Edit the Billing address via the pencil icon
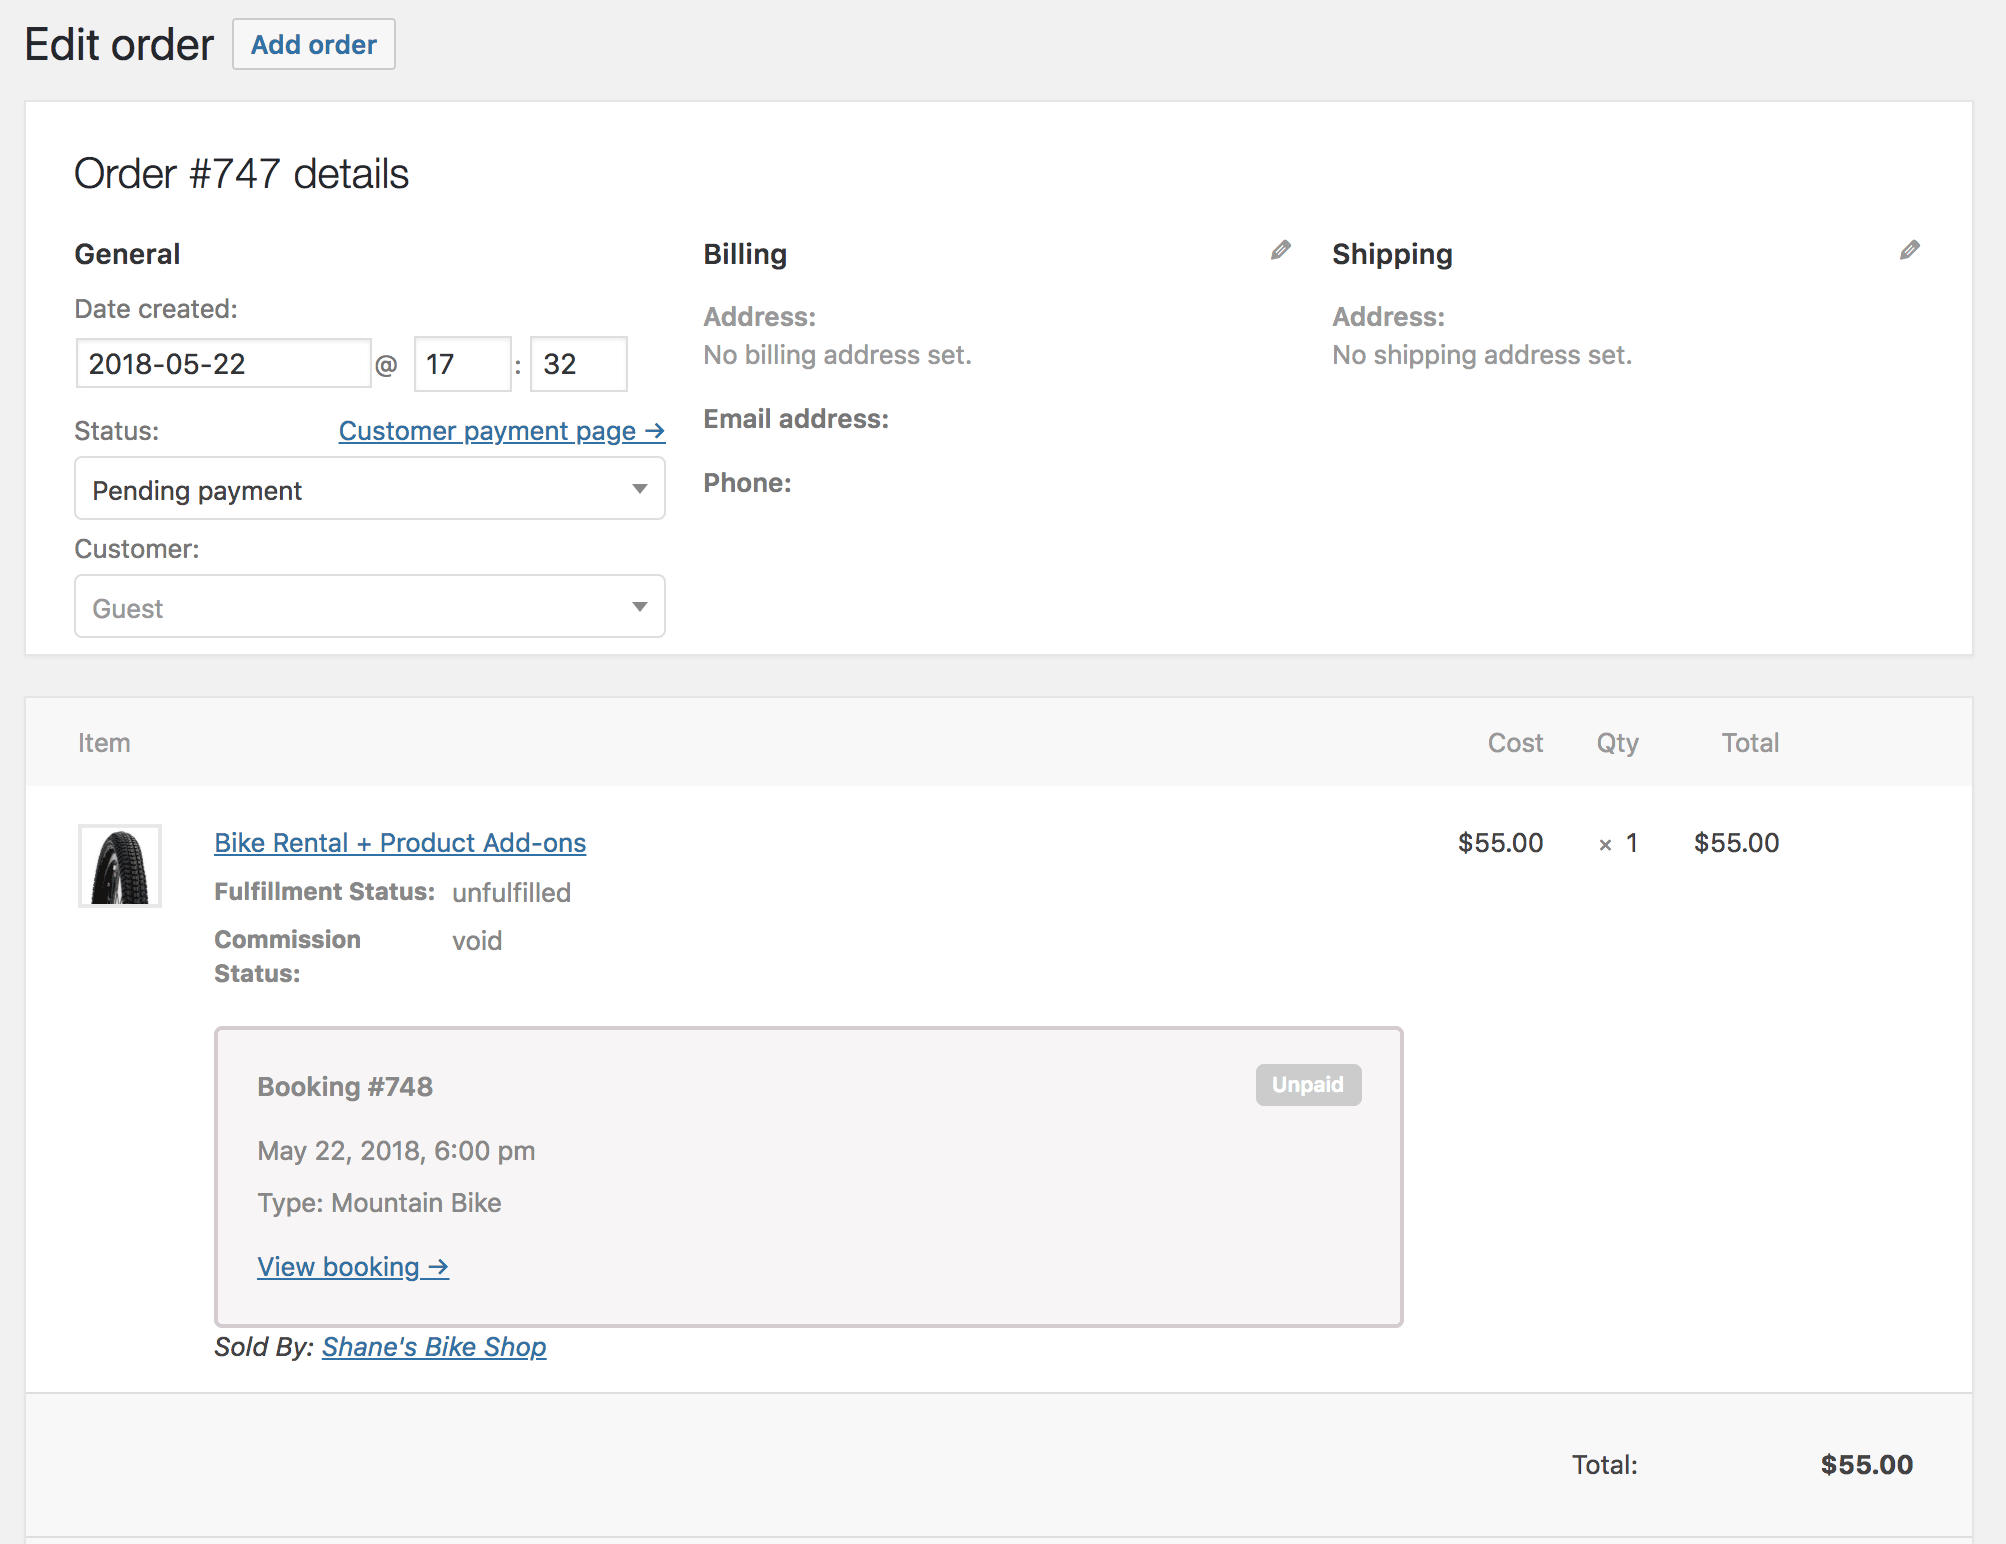 [1280, 250]
